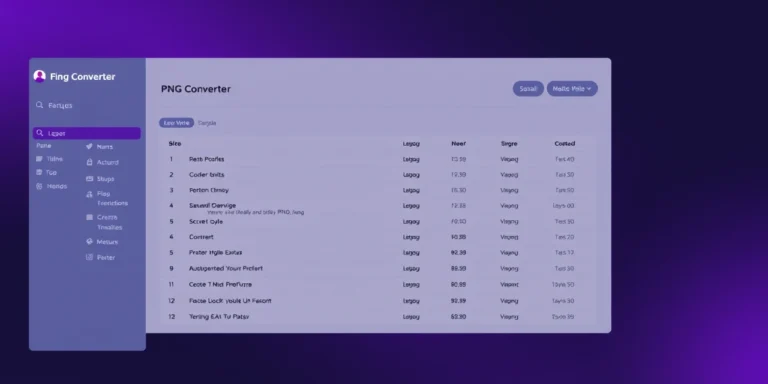Screen dimensions: 768x384
Task: Select the Tering EAt Tu Patsv row name
Action: [219, 317]
